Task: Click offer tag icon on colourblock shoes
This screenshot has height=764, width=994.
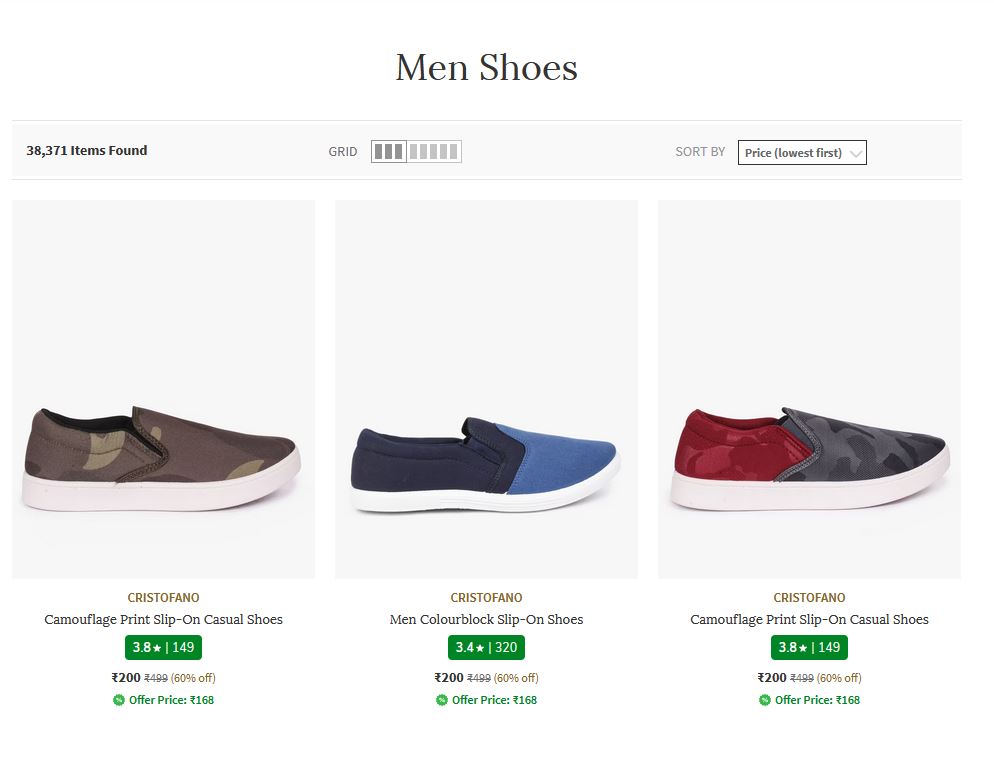Action: [442, 700]
